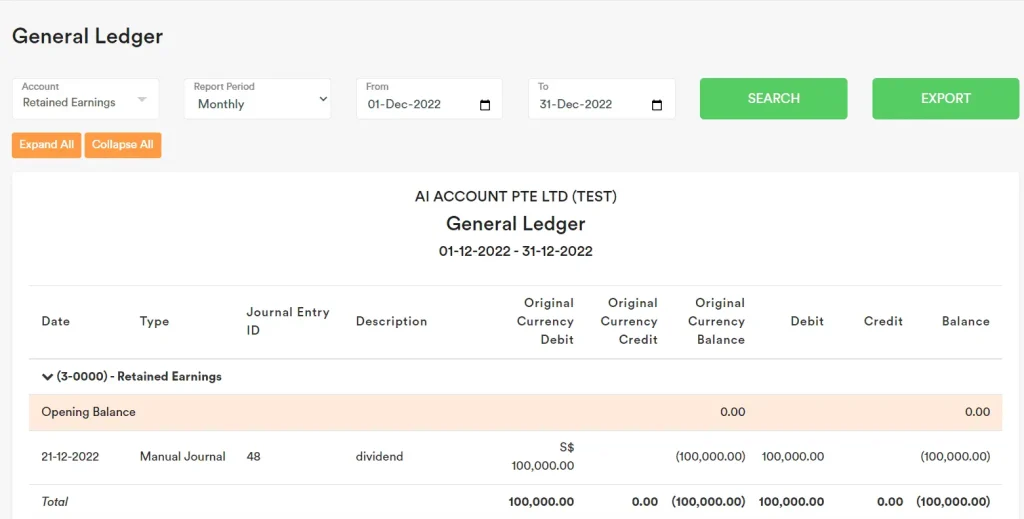This screenshot has height=519, width=1024.
Task: Open the Report Period Monthly dropdown
Action: coord(257,99)
